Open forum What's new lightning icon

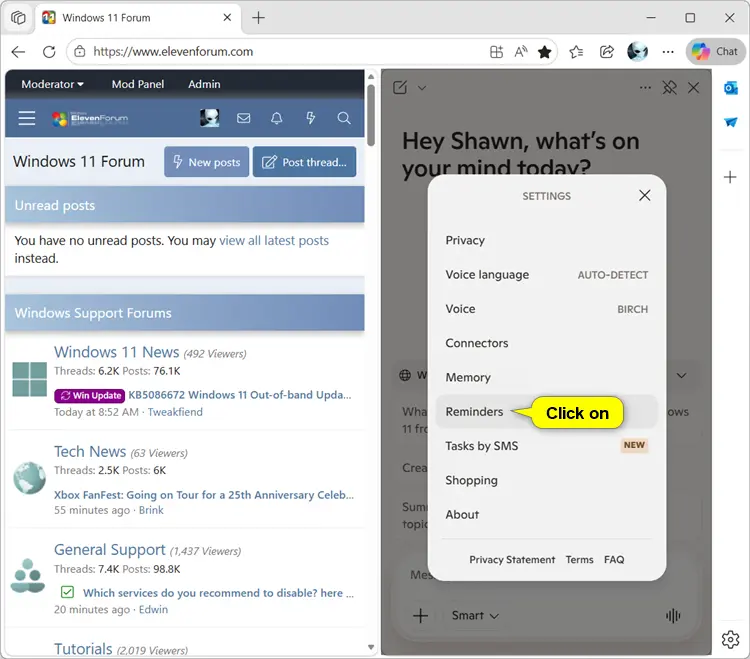[310, 118]
